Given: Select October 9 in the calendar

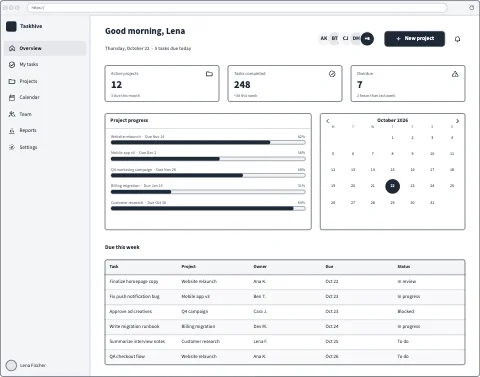Looking at the screenshot, I should click(x=412, y=154).
